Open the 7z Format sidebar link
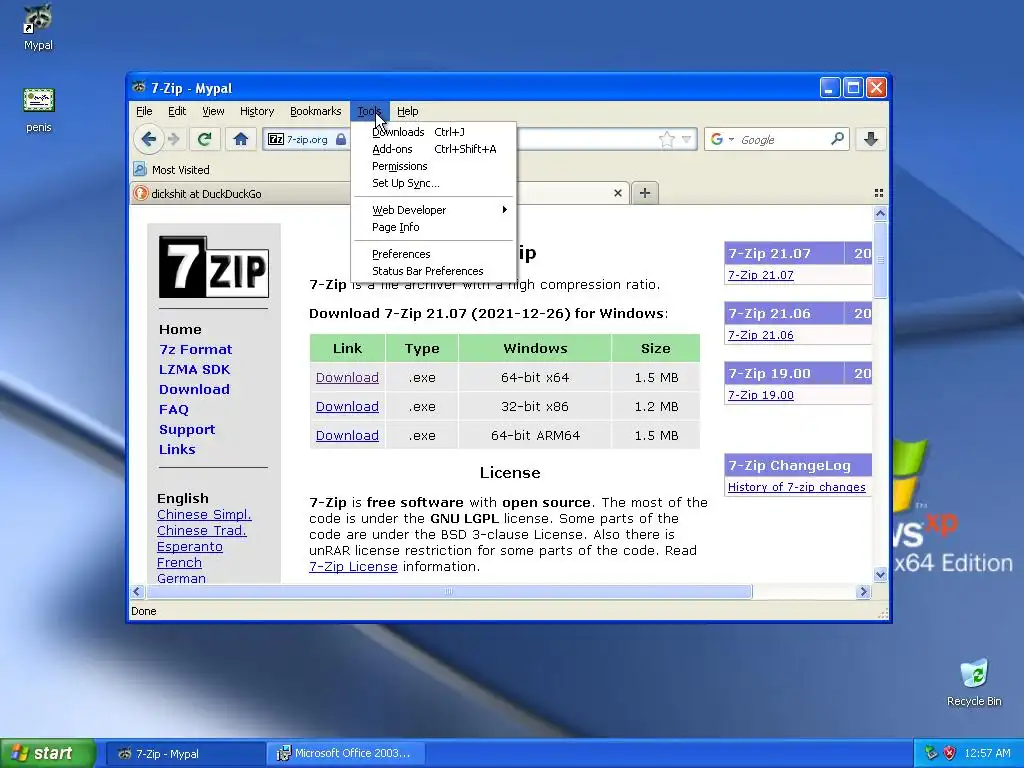The width and height of the screenshot is (1024, 768). pos(195,349)
